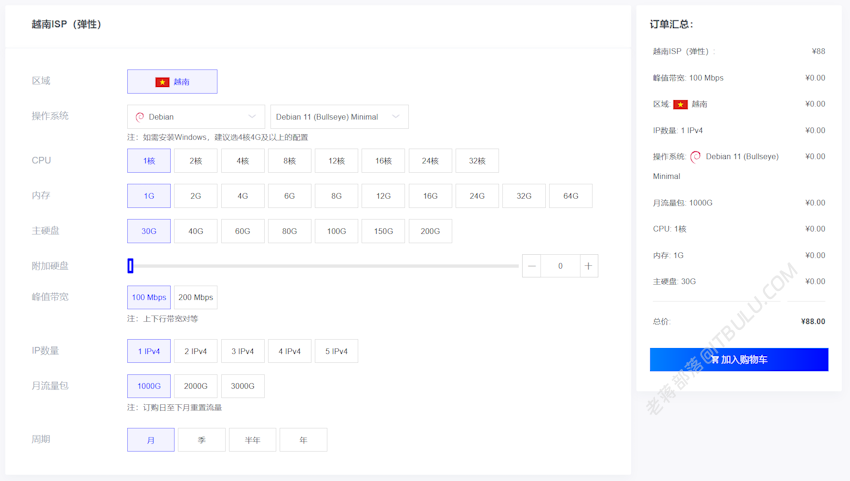Select 4G memory option
The width and height of the screenshot is (850, 481).
coord(242,196)
